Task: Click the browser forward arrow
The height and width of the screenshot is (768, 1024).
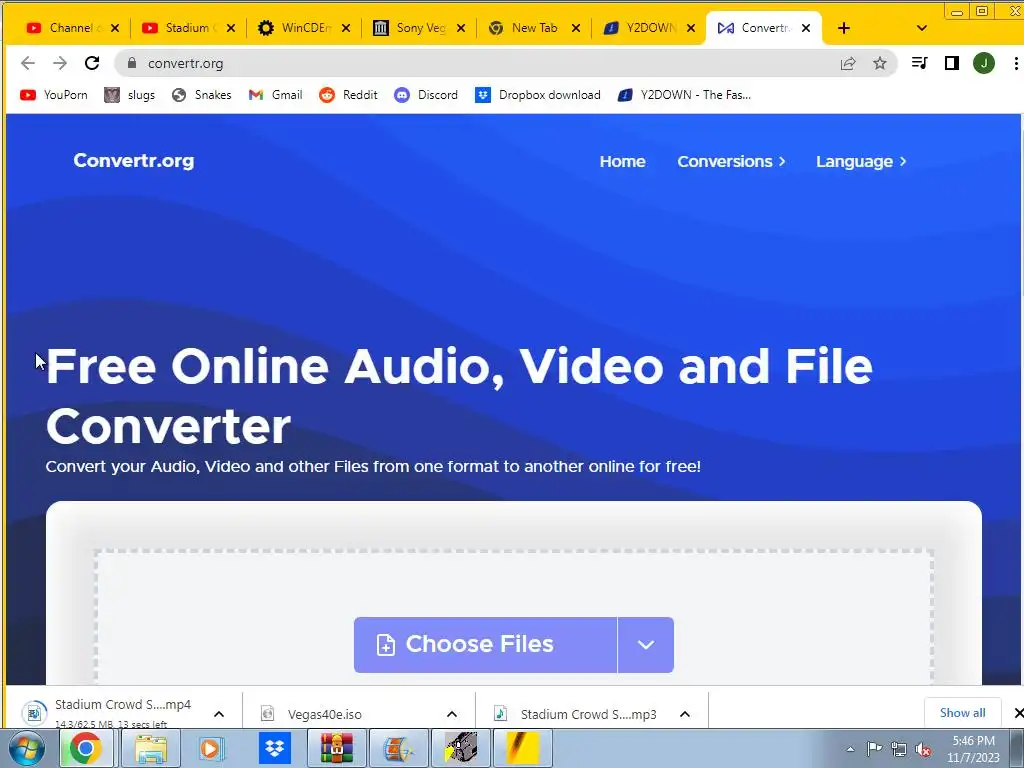Action: 59,63
